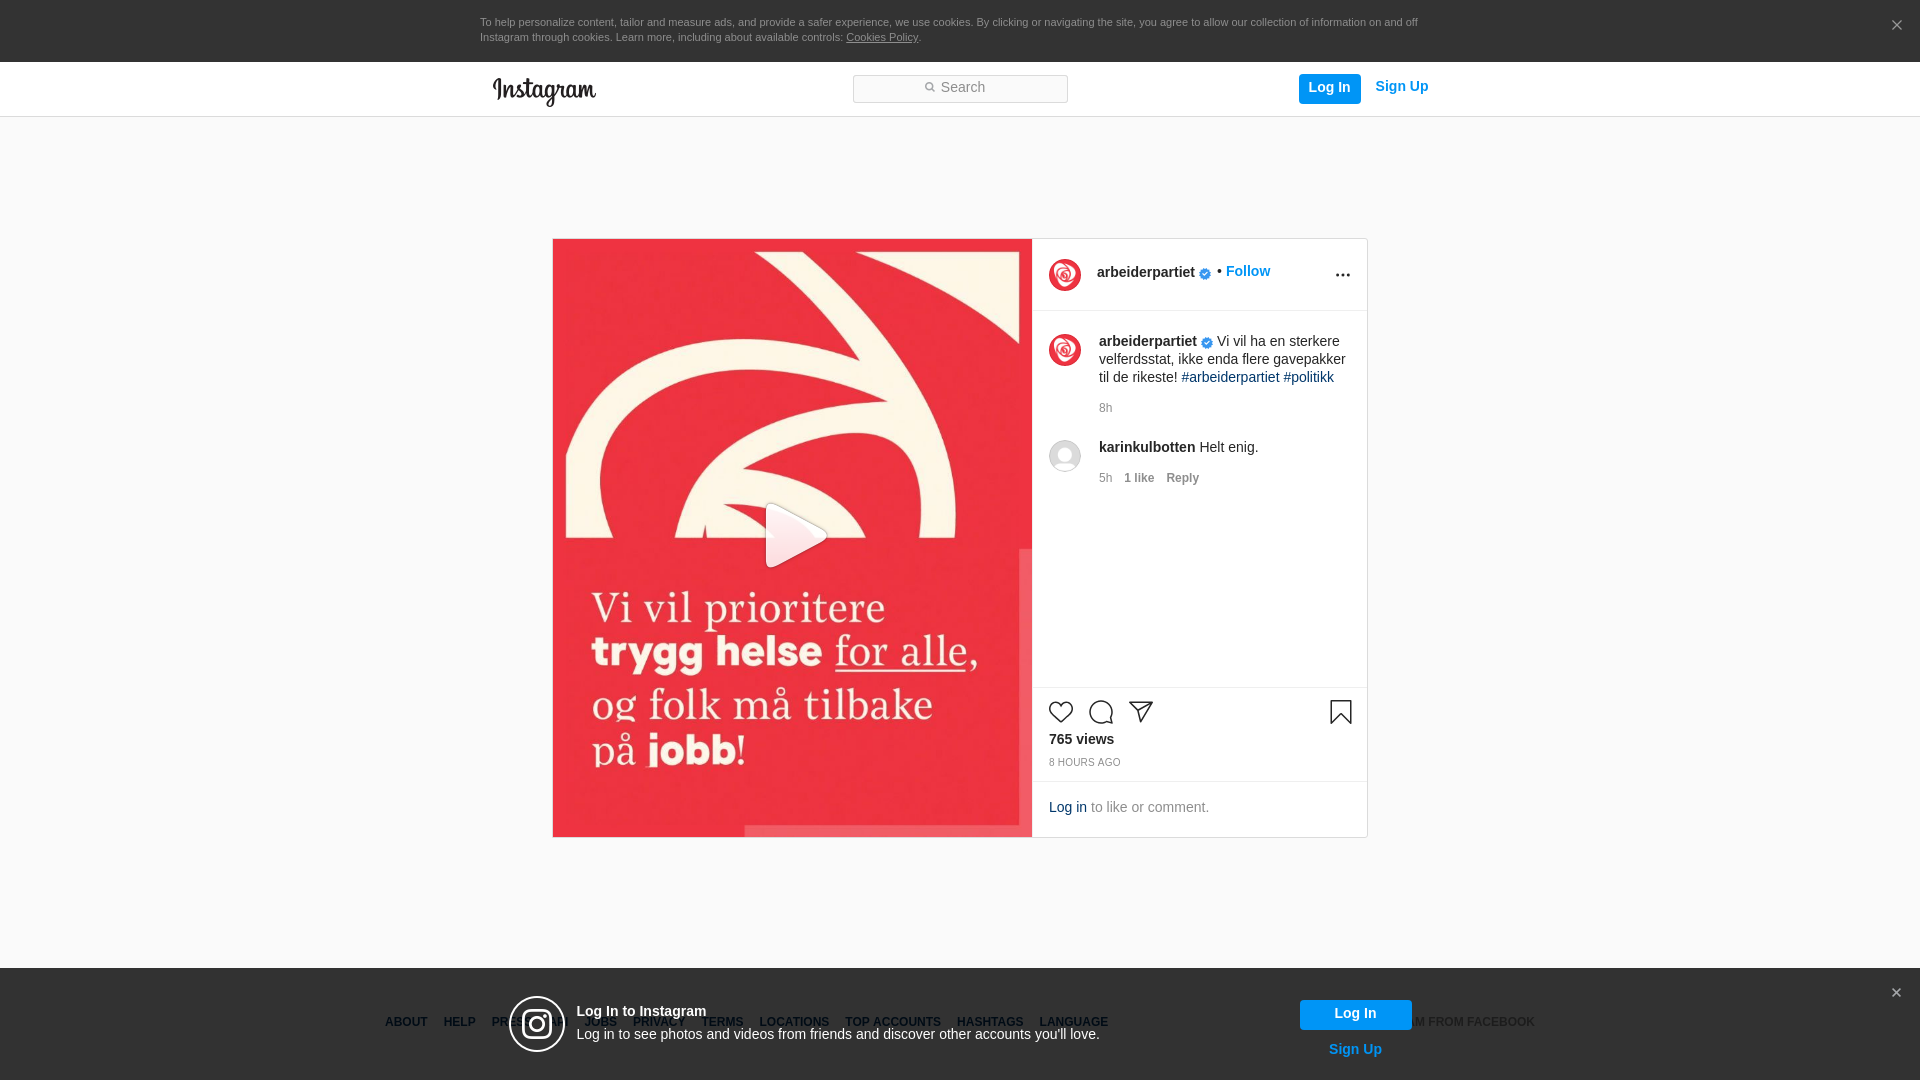Viewport: 1920px width, 1080px height.
Task: Follow the arbeiderpartiet account
Action: (1248, 271)
